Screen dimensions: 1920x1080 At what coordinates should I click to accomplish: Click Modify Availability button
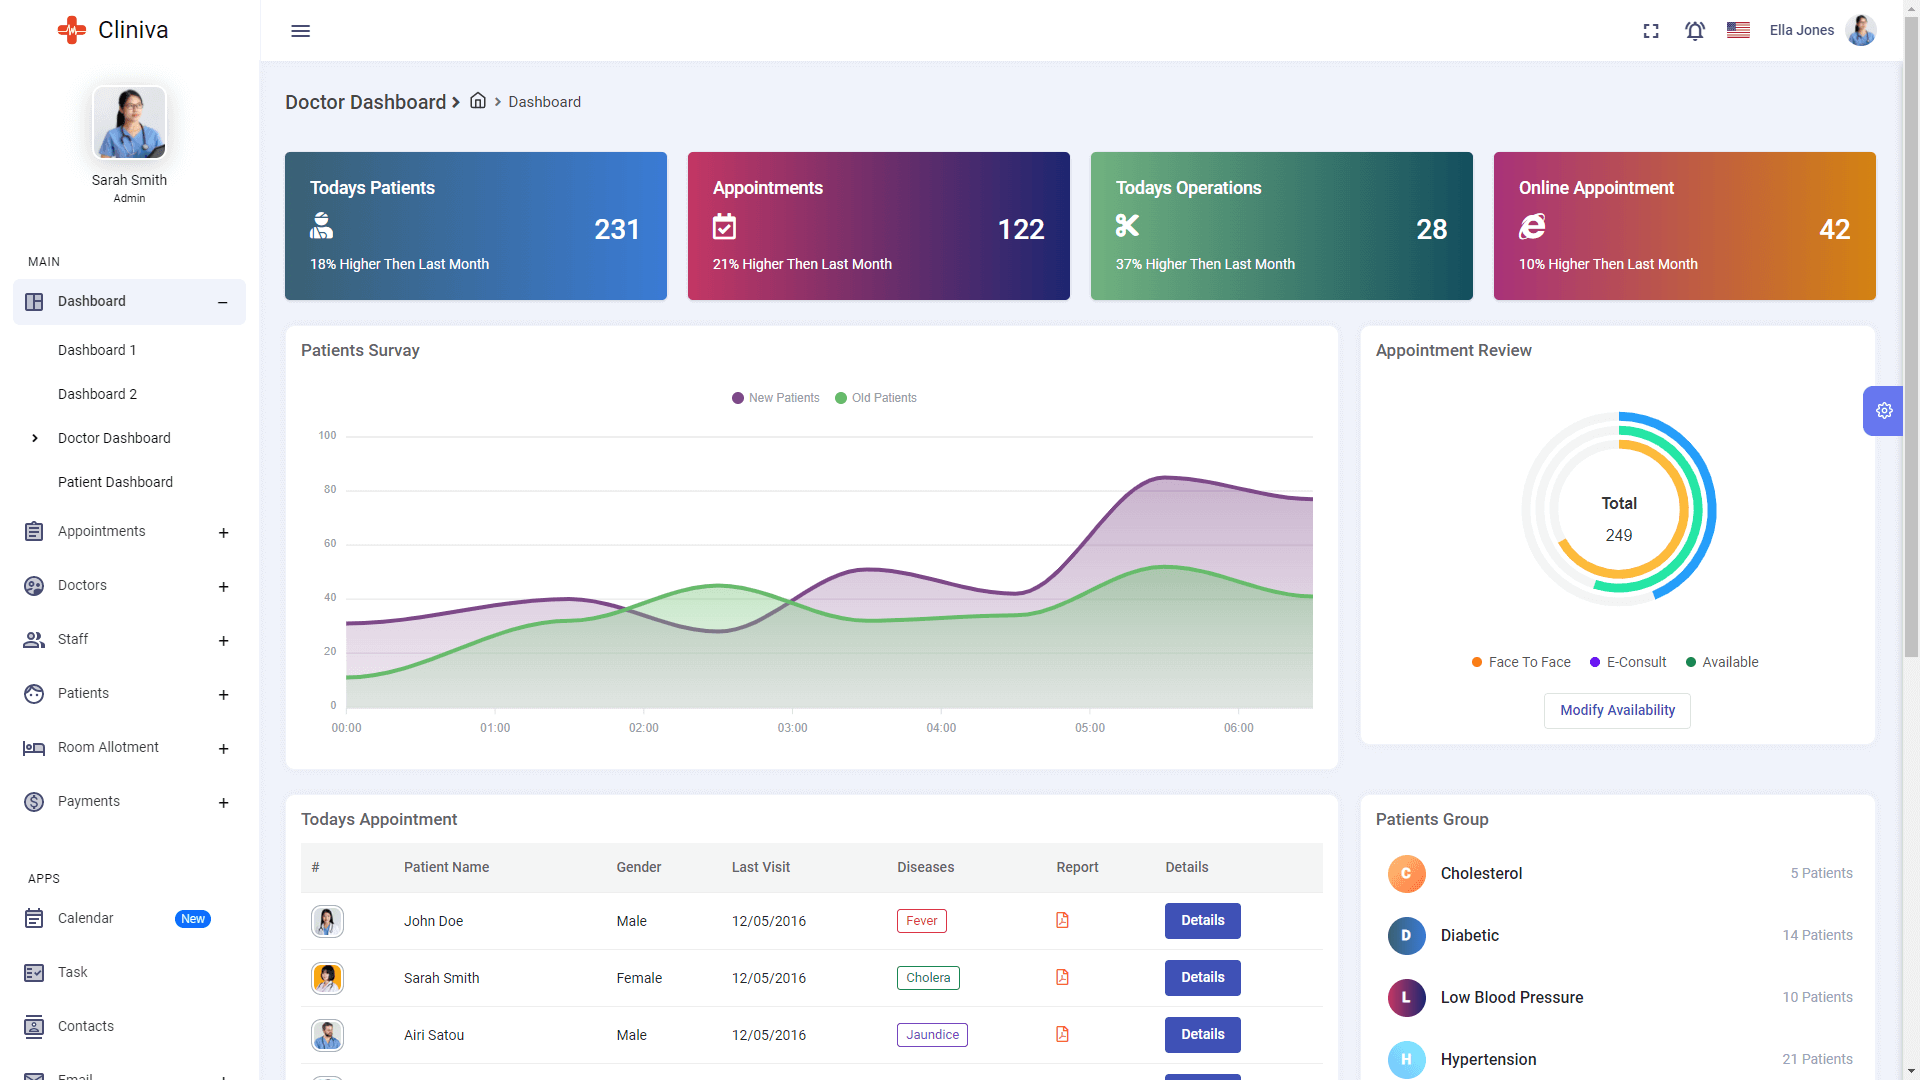1618,709
